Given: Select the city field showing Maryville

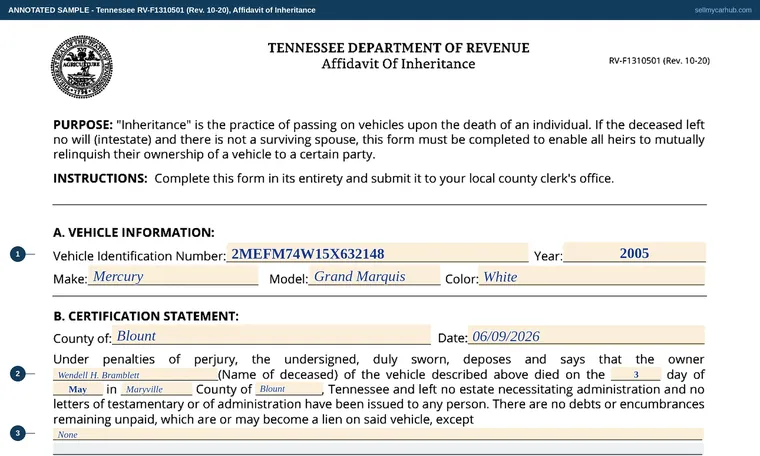Looking at the screenshot, I should [157, 389].
